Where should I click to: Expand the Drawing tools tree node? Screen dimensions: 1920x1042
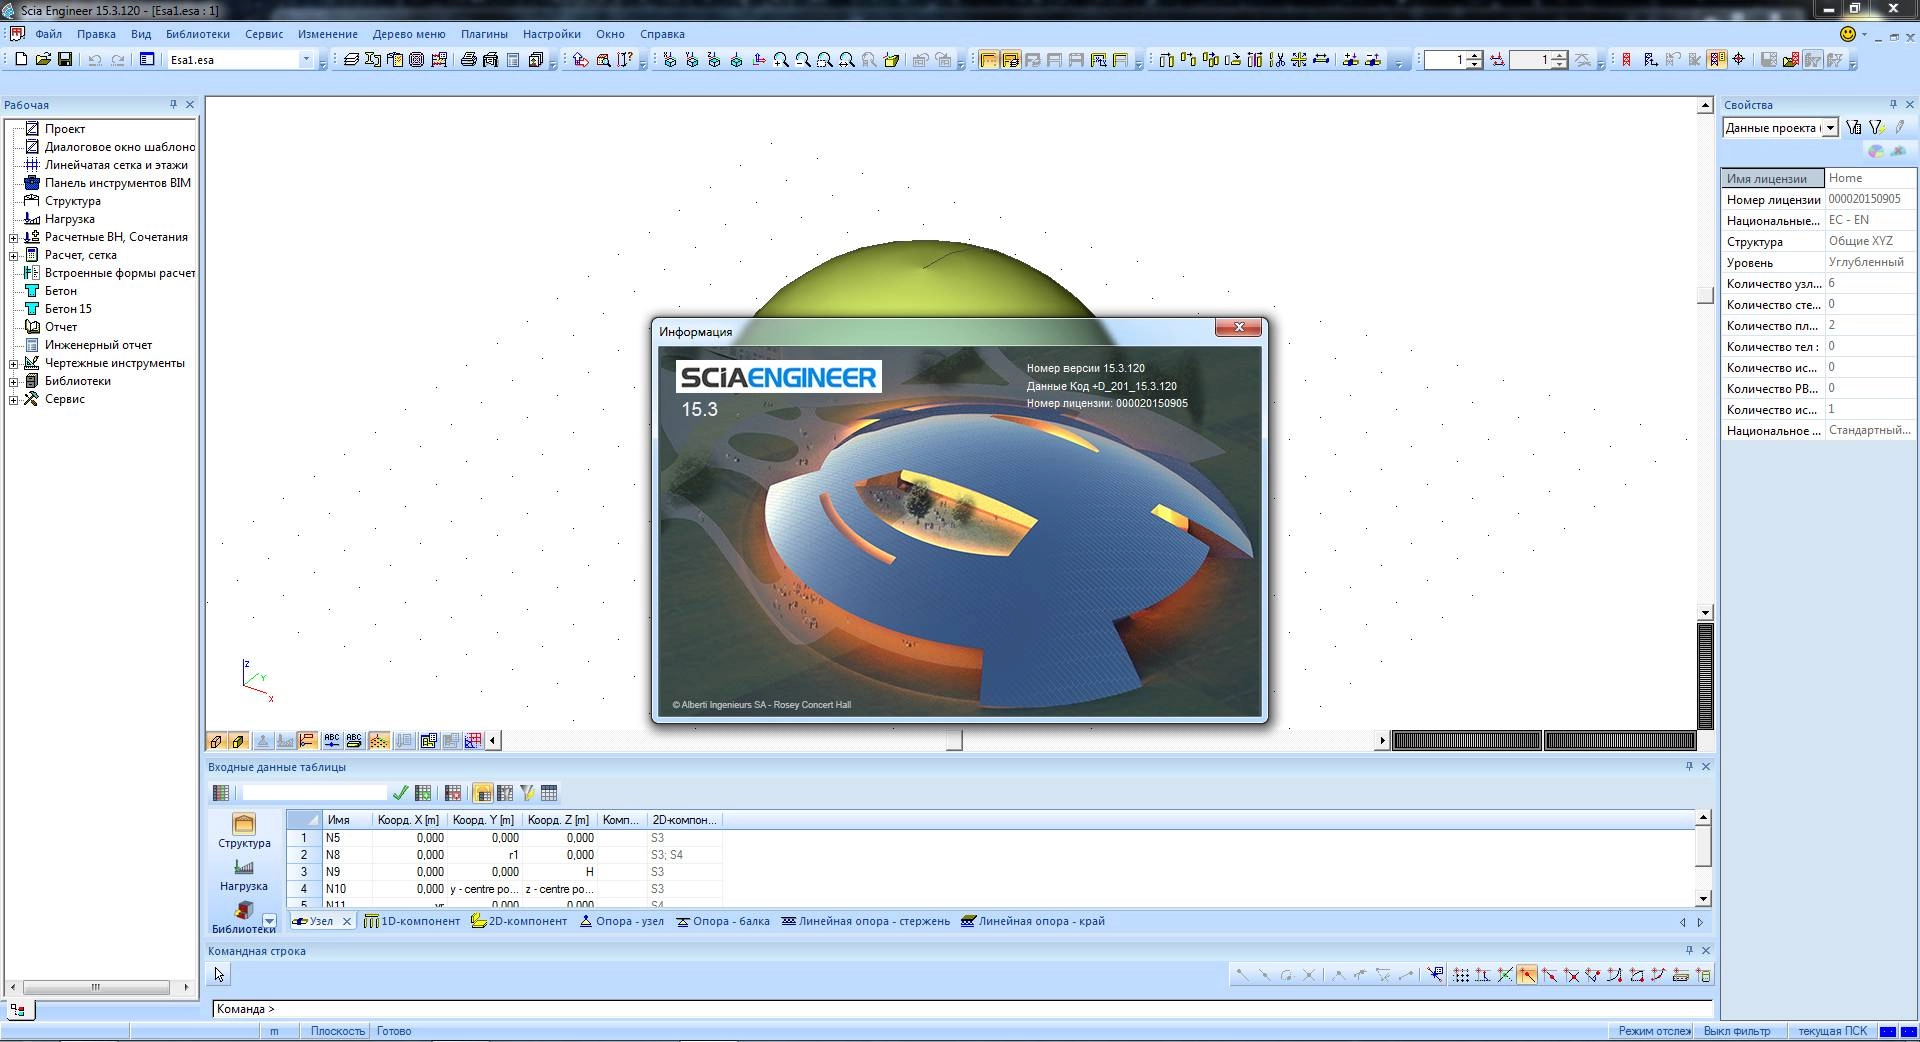point(14,363)
